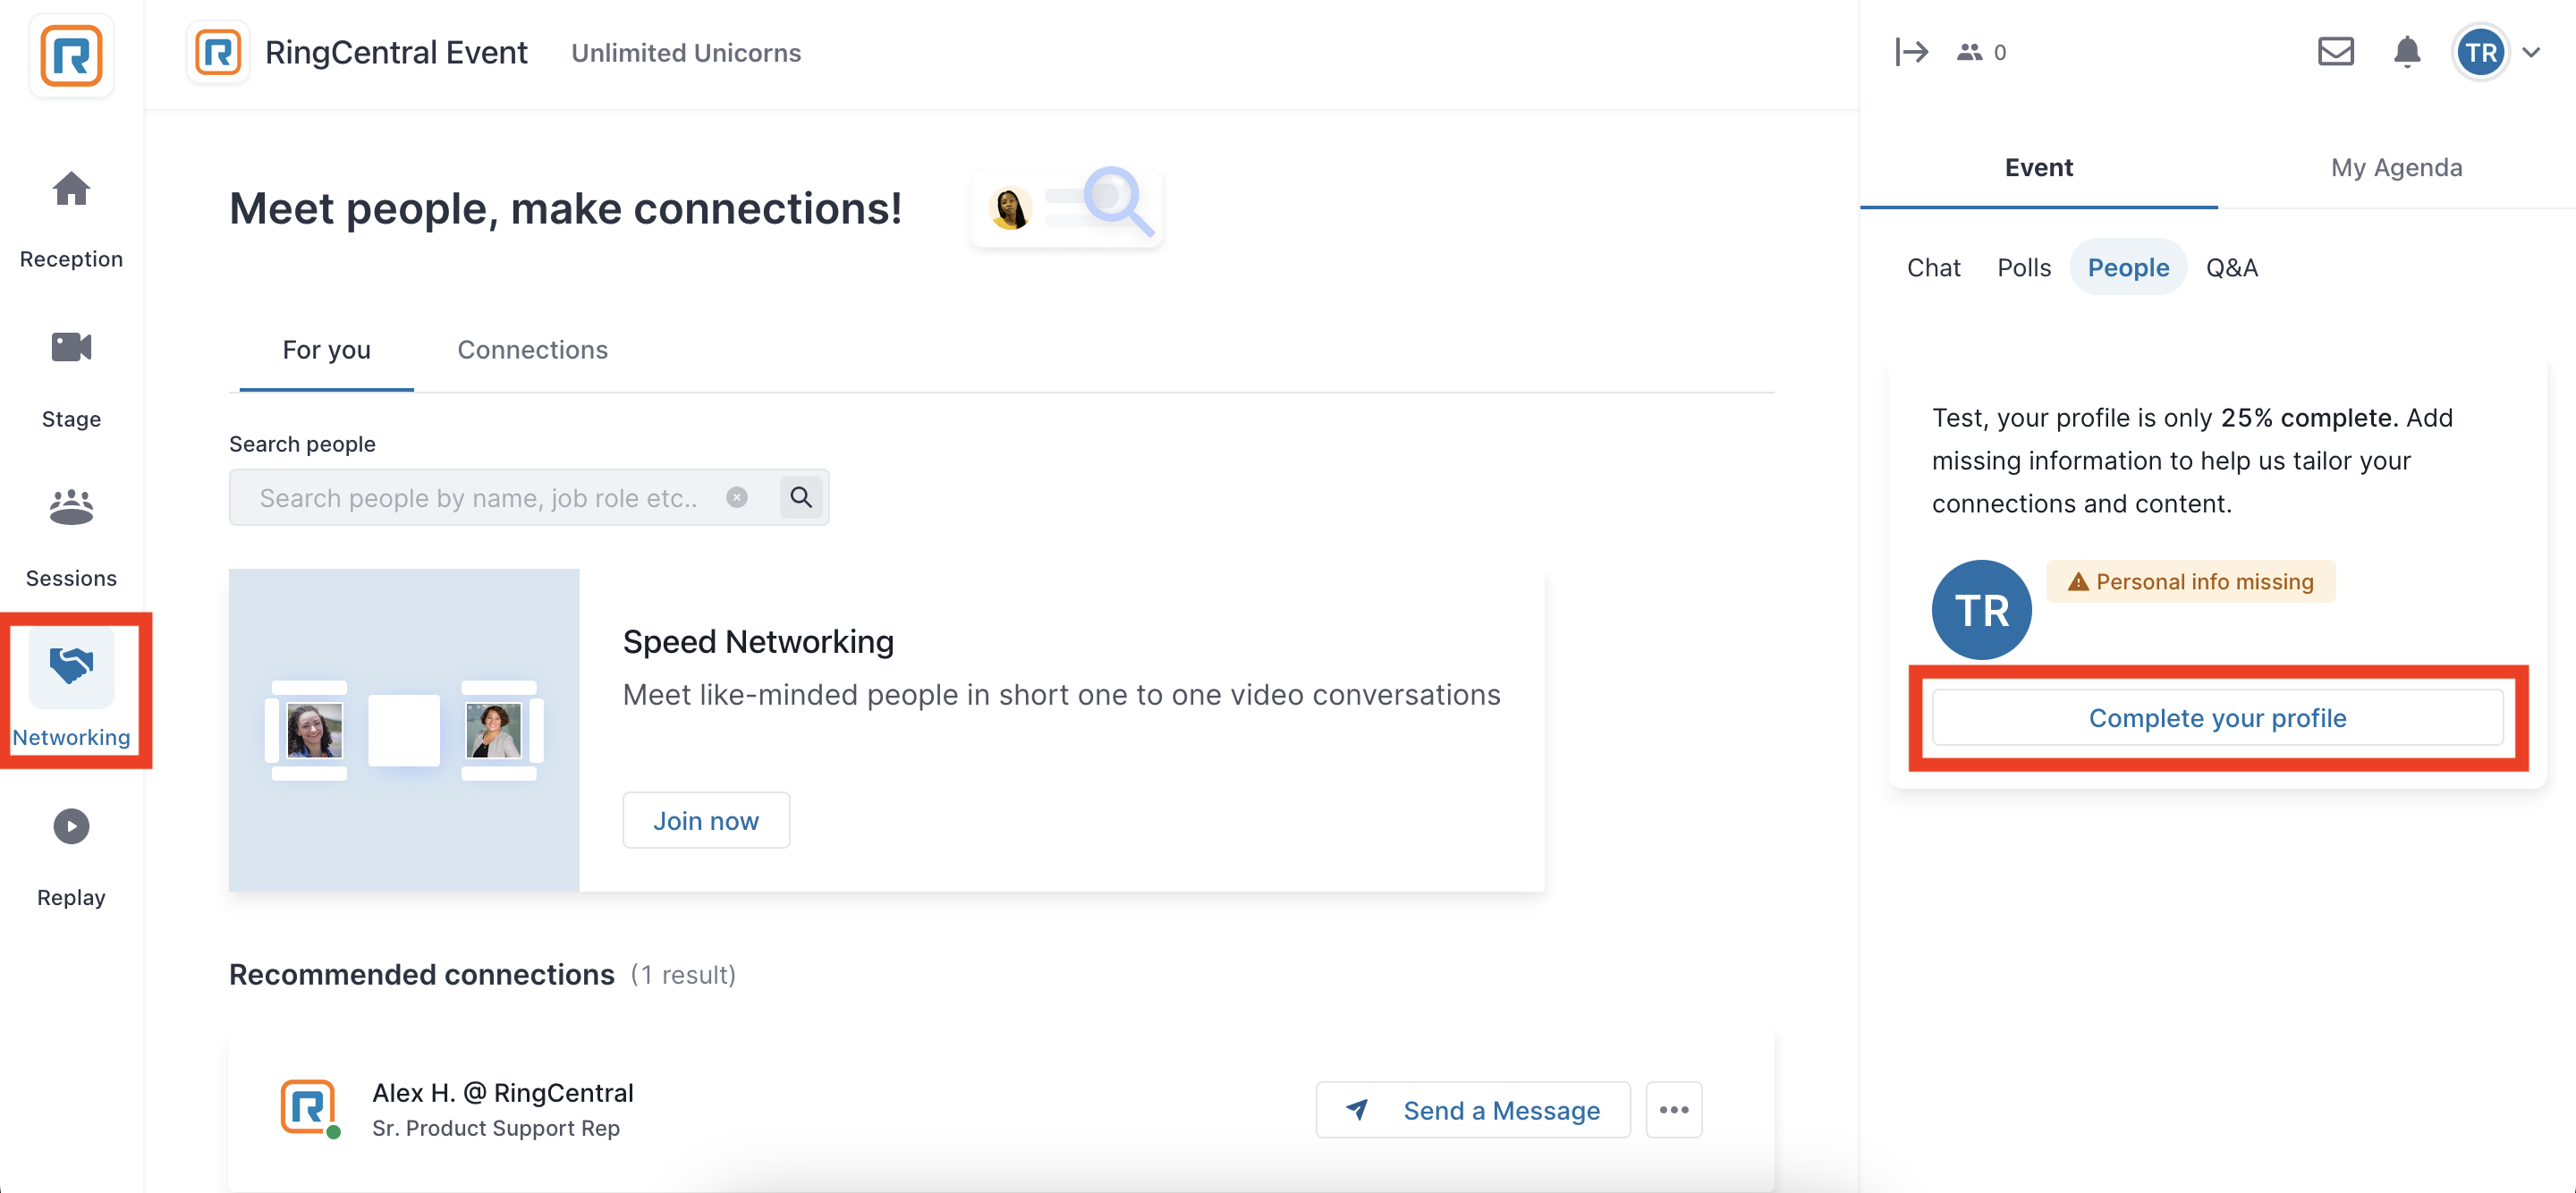Click Alex H. RingCentral avatar
This screenshot has width=2576, height=1193.
309,1108
